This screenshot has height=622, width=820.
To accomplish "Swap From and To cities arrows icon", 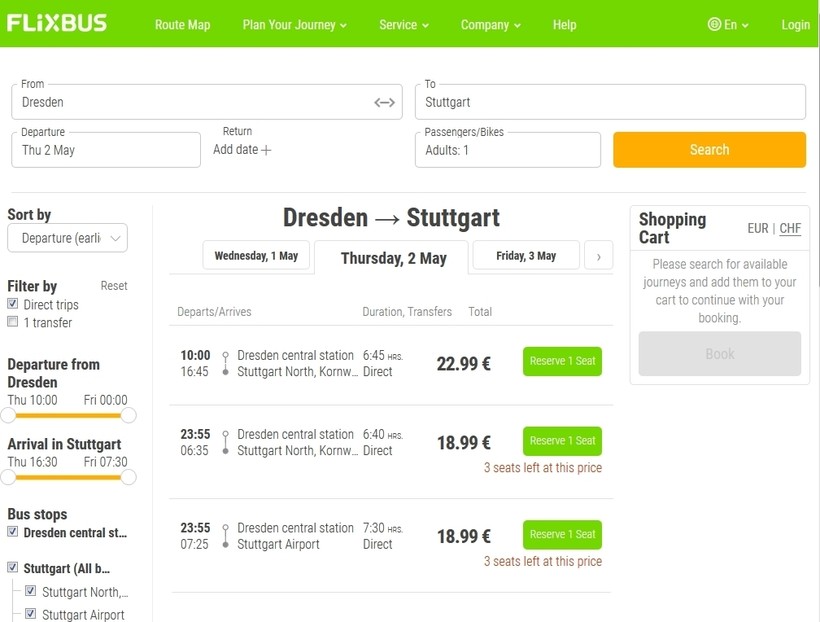I will (385, 102).
